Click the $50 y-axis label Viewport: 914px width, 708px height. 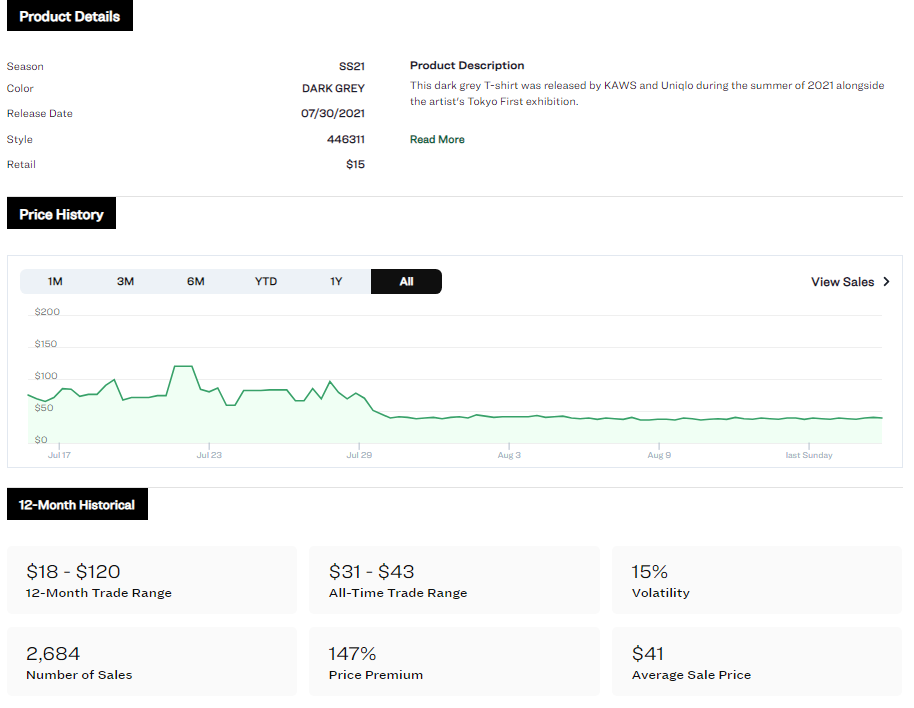tap(44, 408)
